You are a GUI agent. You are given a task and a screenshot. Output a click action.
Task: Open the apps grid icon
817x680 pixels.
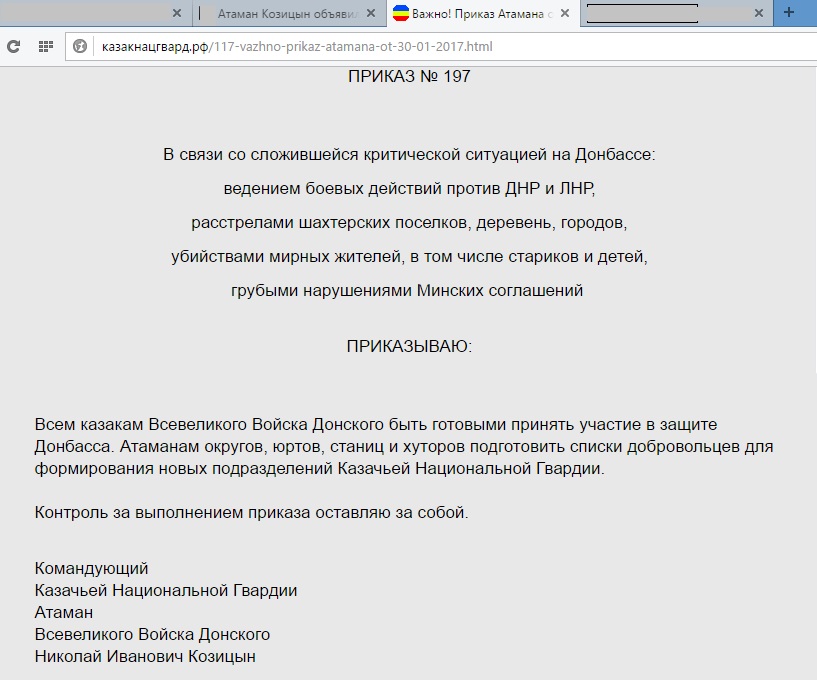pos(45,47)
